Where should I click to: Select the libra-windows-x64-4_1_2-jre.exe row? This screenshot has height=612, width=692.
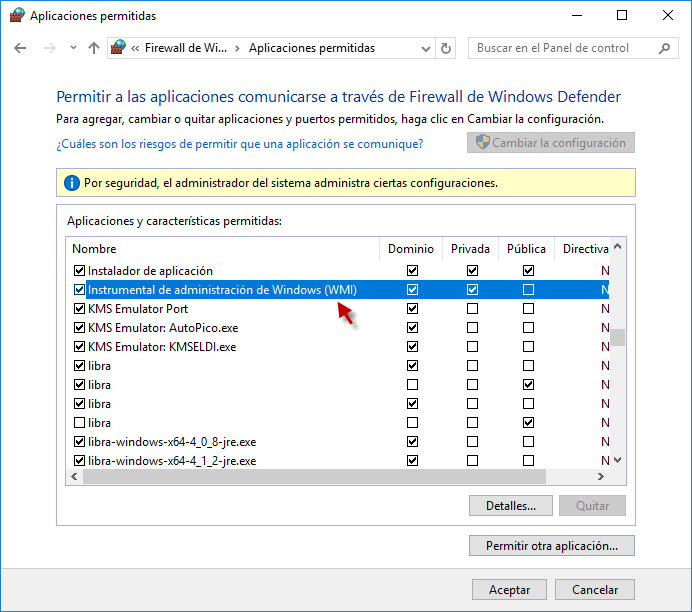point(338,461)
